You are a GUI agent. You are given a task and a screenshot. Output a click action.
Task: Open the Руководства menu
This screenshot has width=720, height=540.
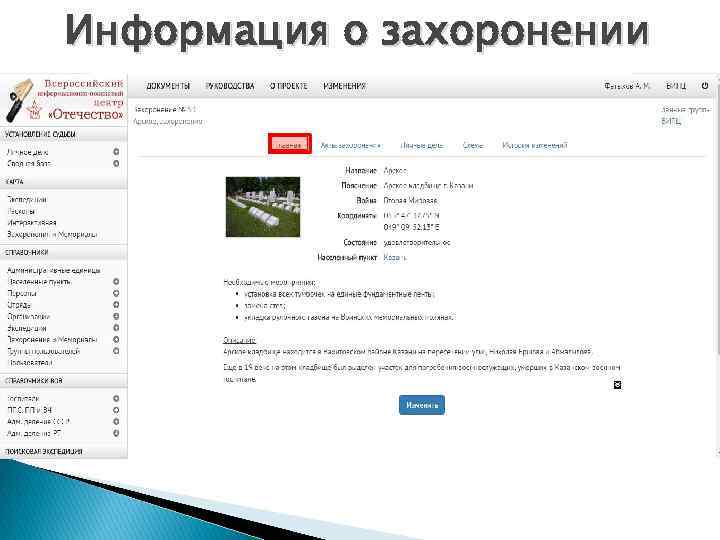[230, 86]
